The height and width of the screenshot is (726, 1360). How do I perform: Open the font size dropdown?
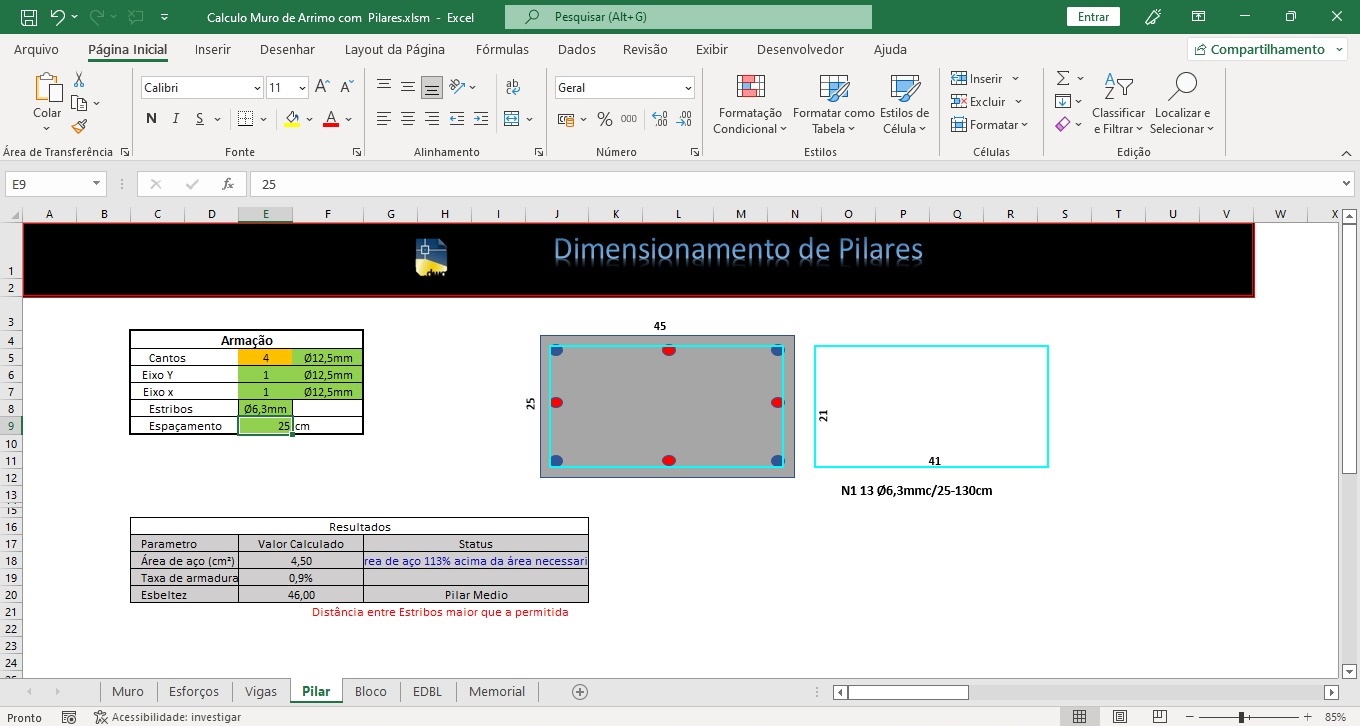301,88
